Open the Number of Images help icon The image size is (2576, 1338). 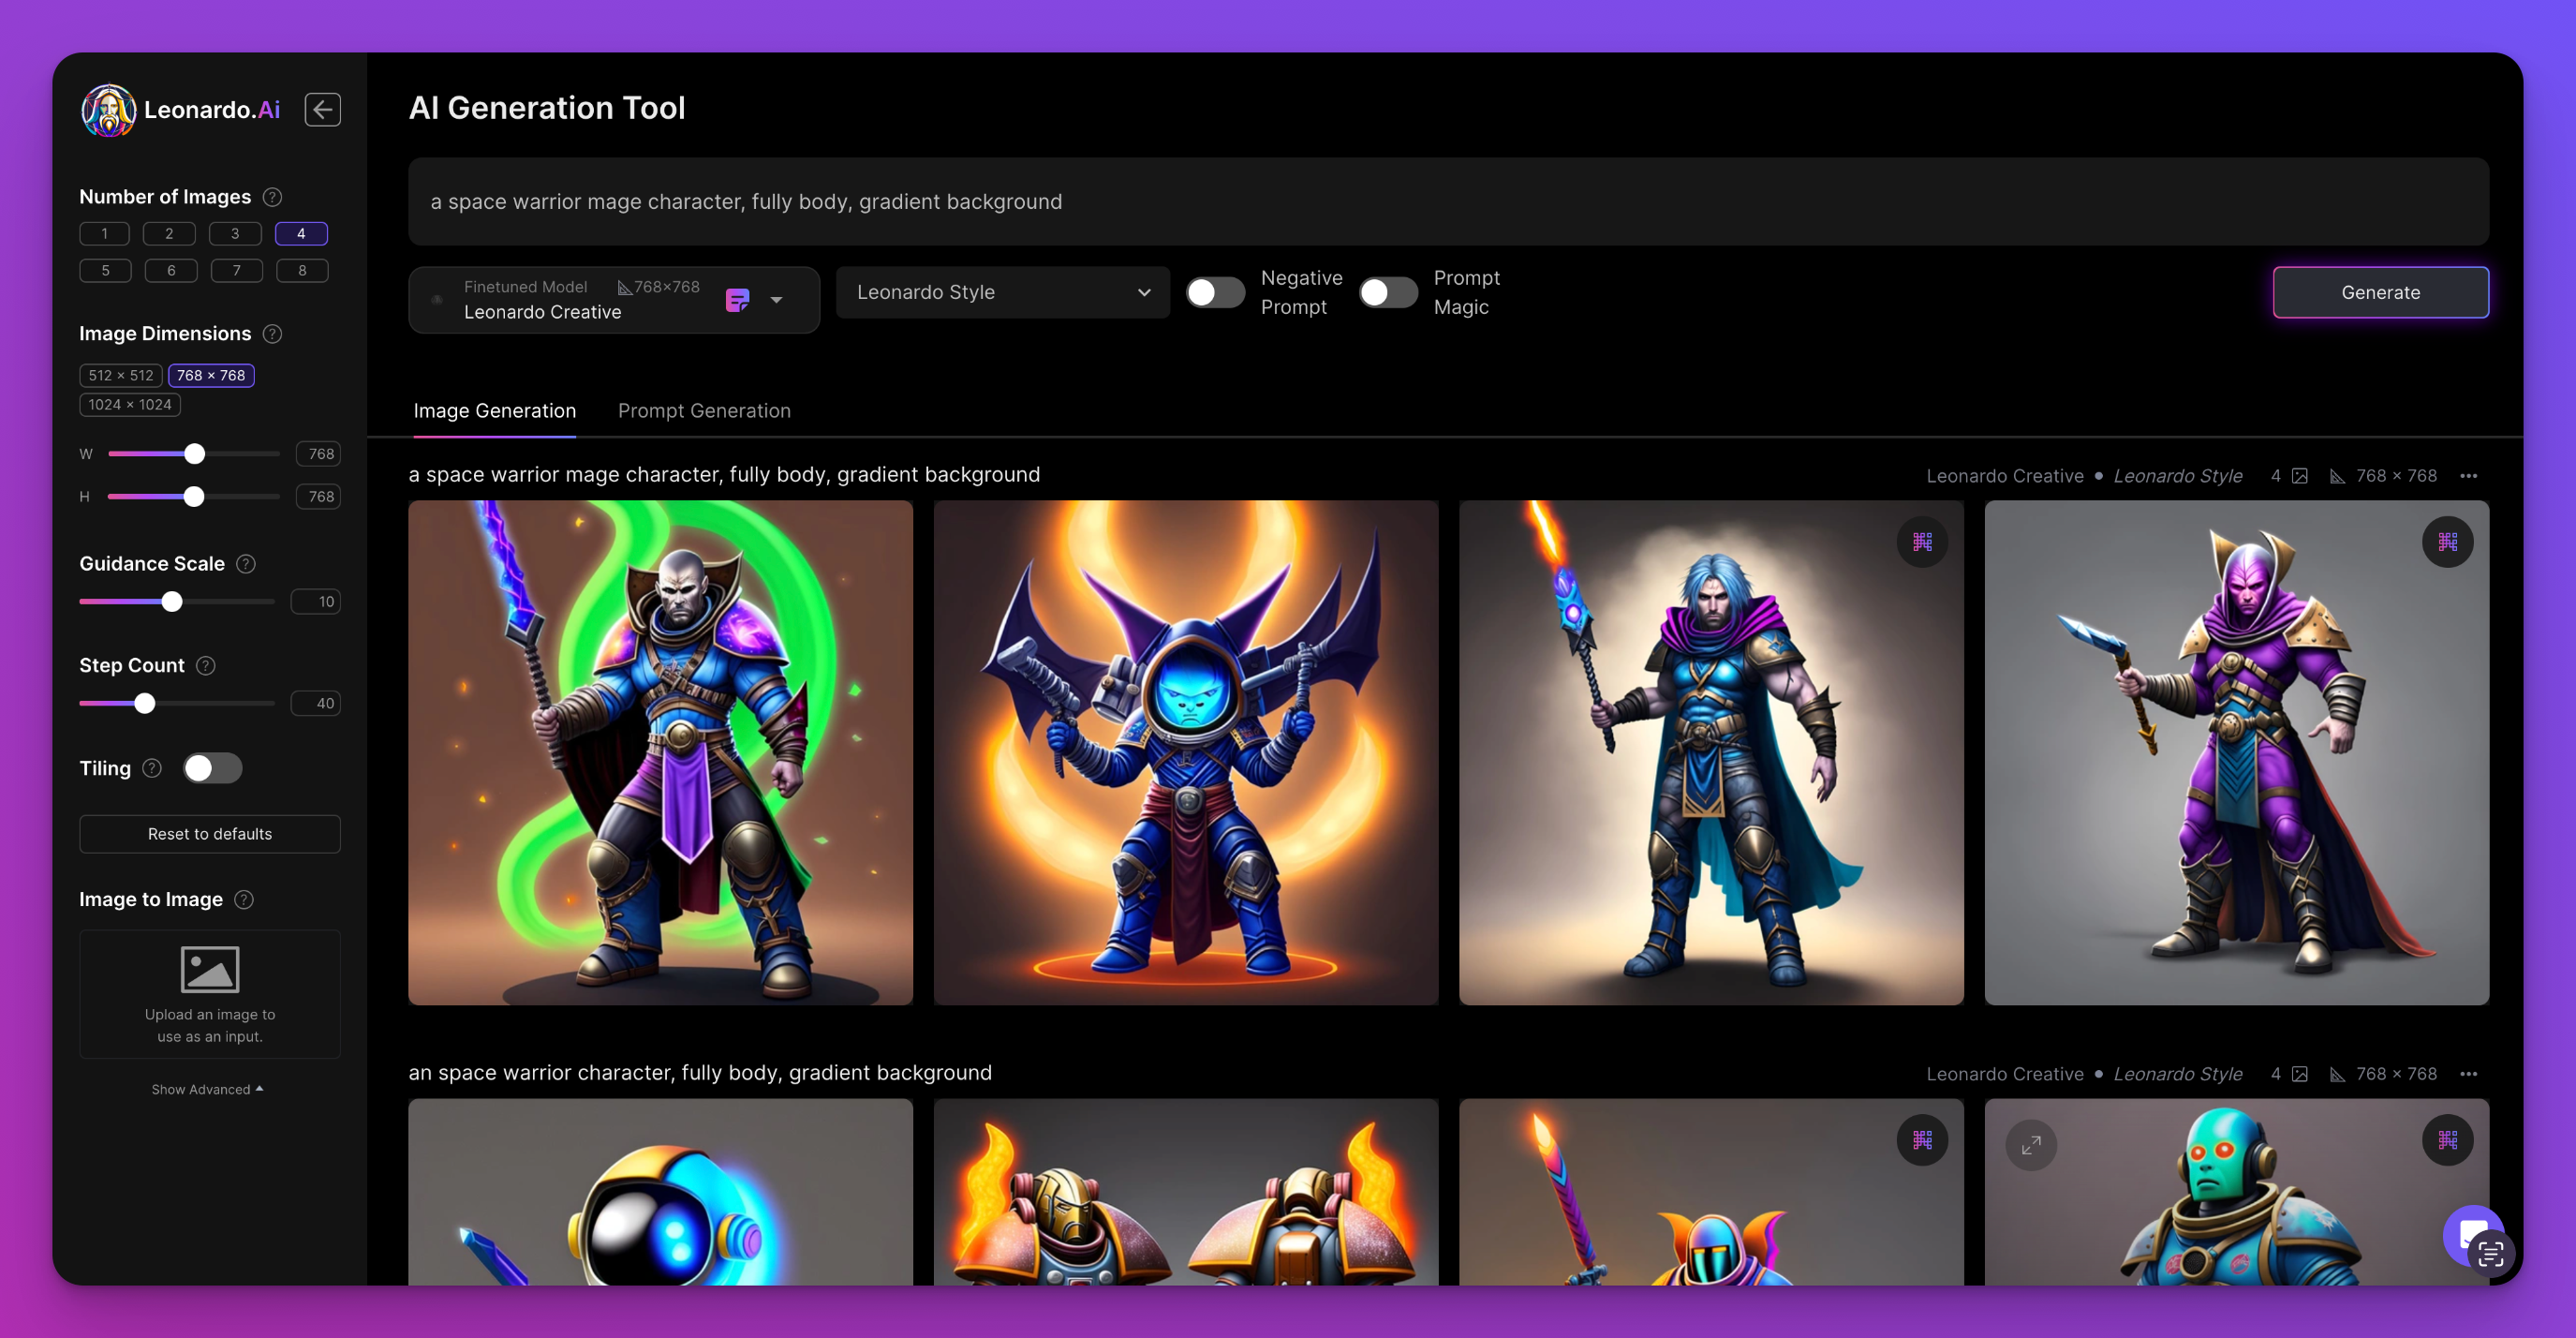click(x=272, y=197)
